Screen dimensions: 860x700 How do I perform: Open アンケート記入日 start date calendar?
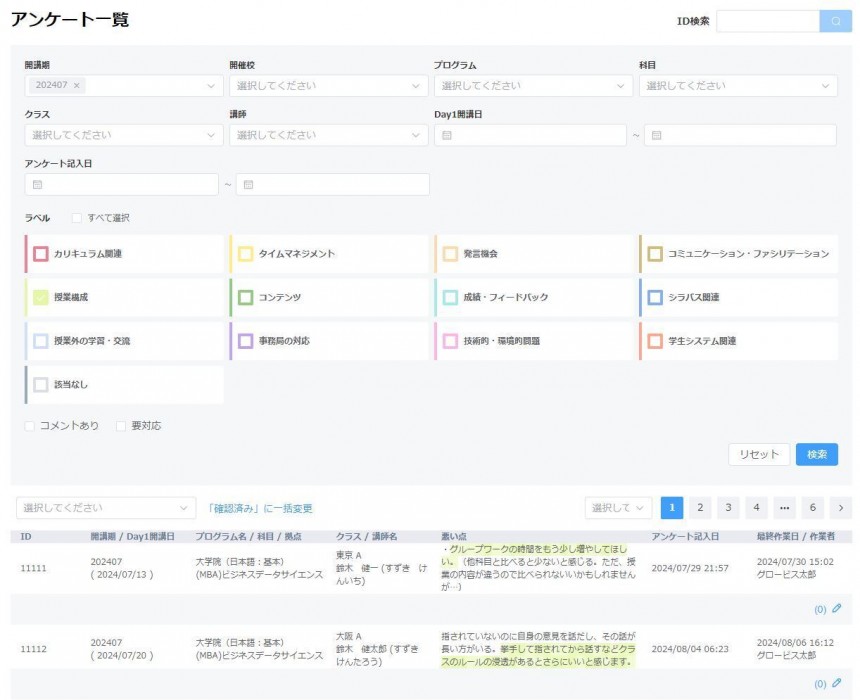point(38,185)
